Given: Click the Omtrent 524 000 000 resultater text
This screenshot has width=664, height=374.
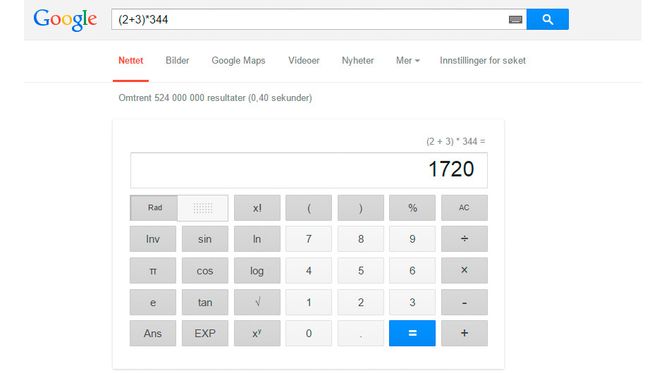Looking at the screenshot, I should pos(215,98).
